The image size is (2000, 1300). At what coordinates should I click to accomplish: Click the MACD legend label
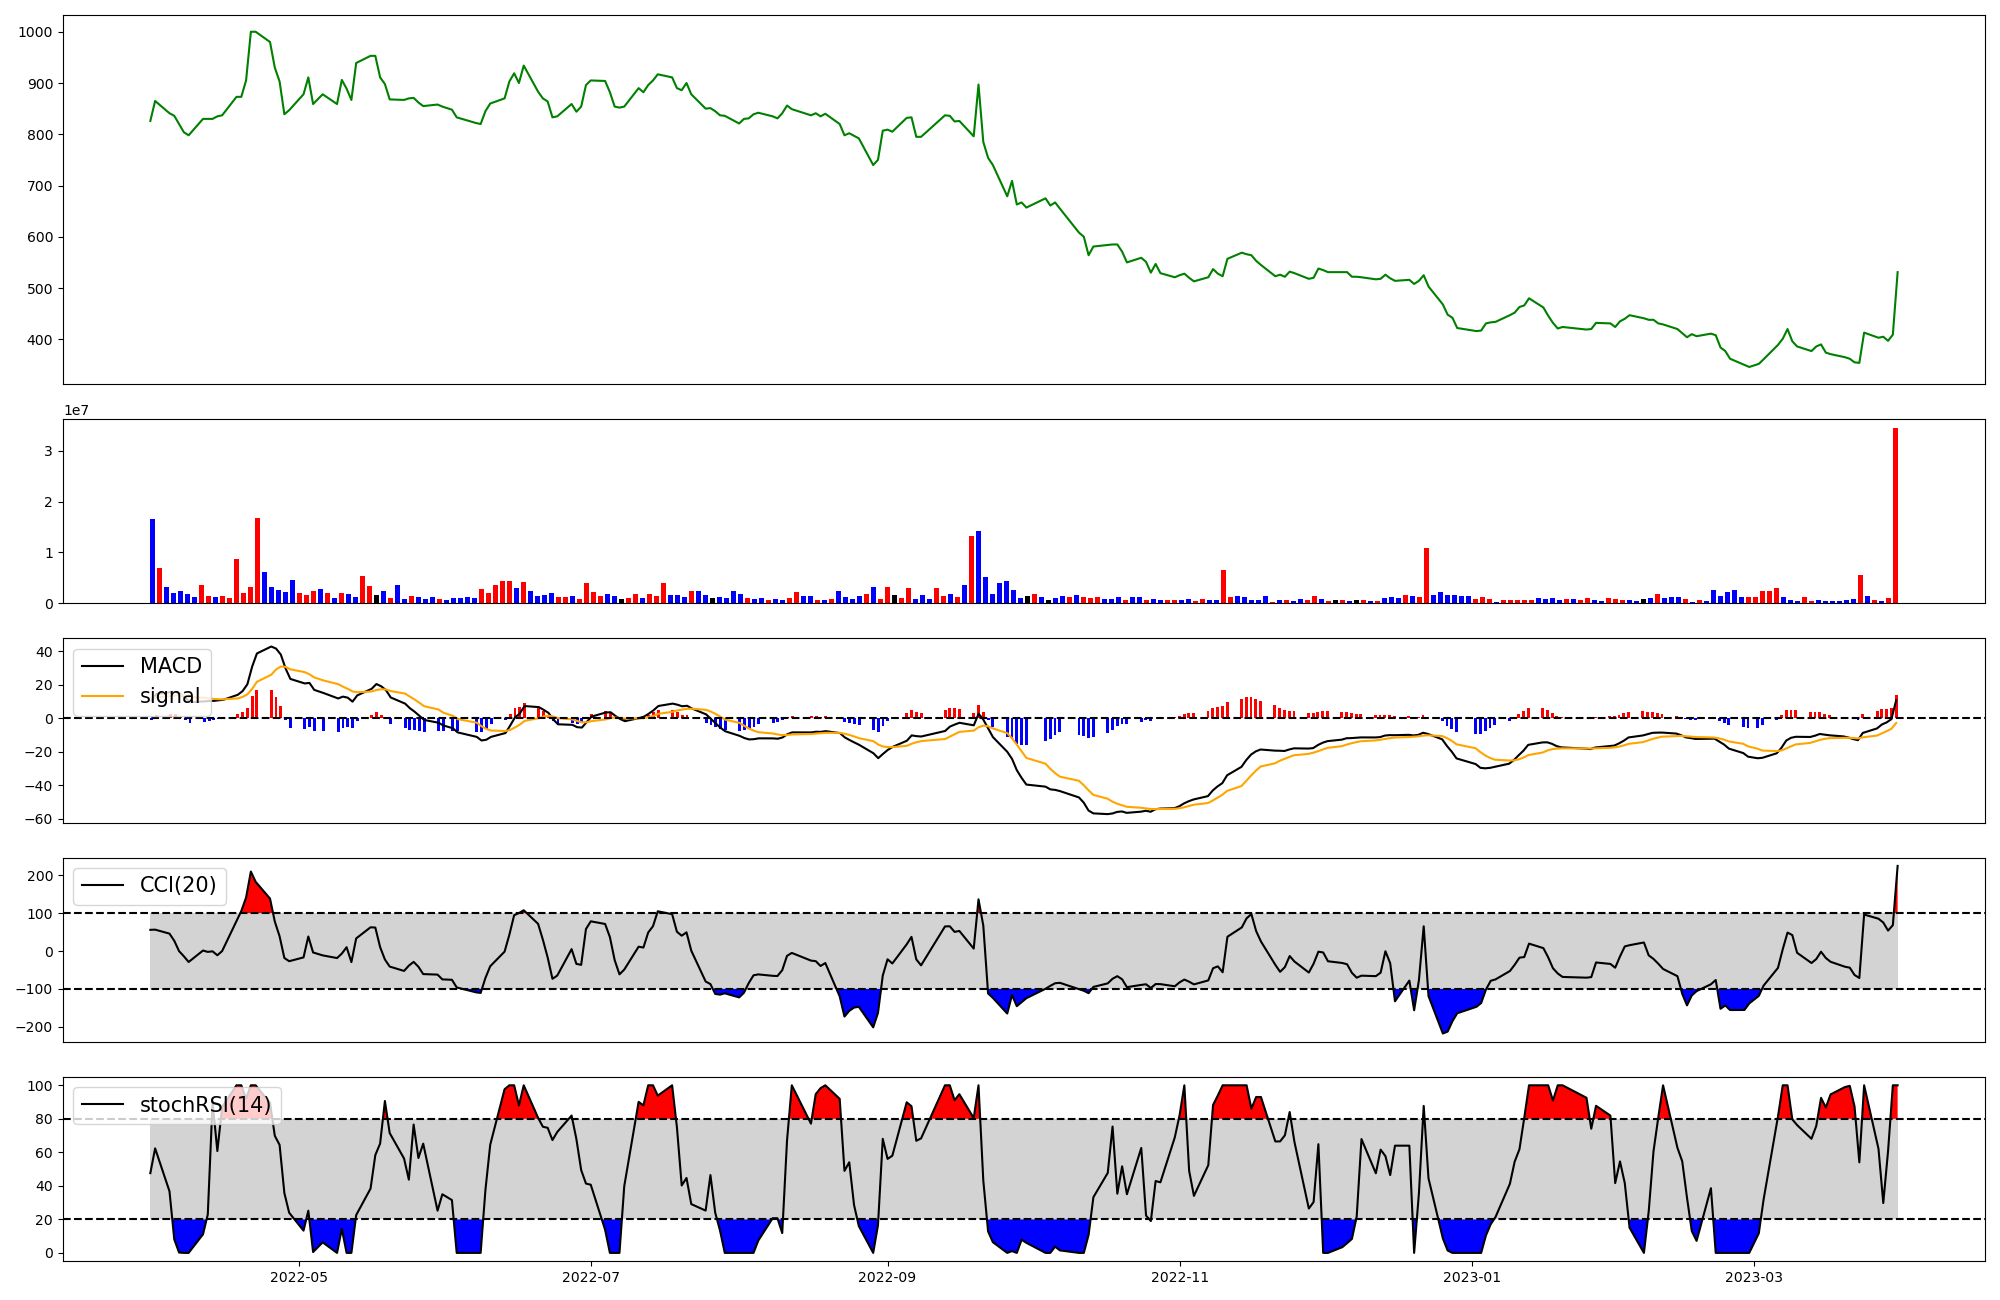coord(170,666)
